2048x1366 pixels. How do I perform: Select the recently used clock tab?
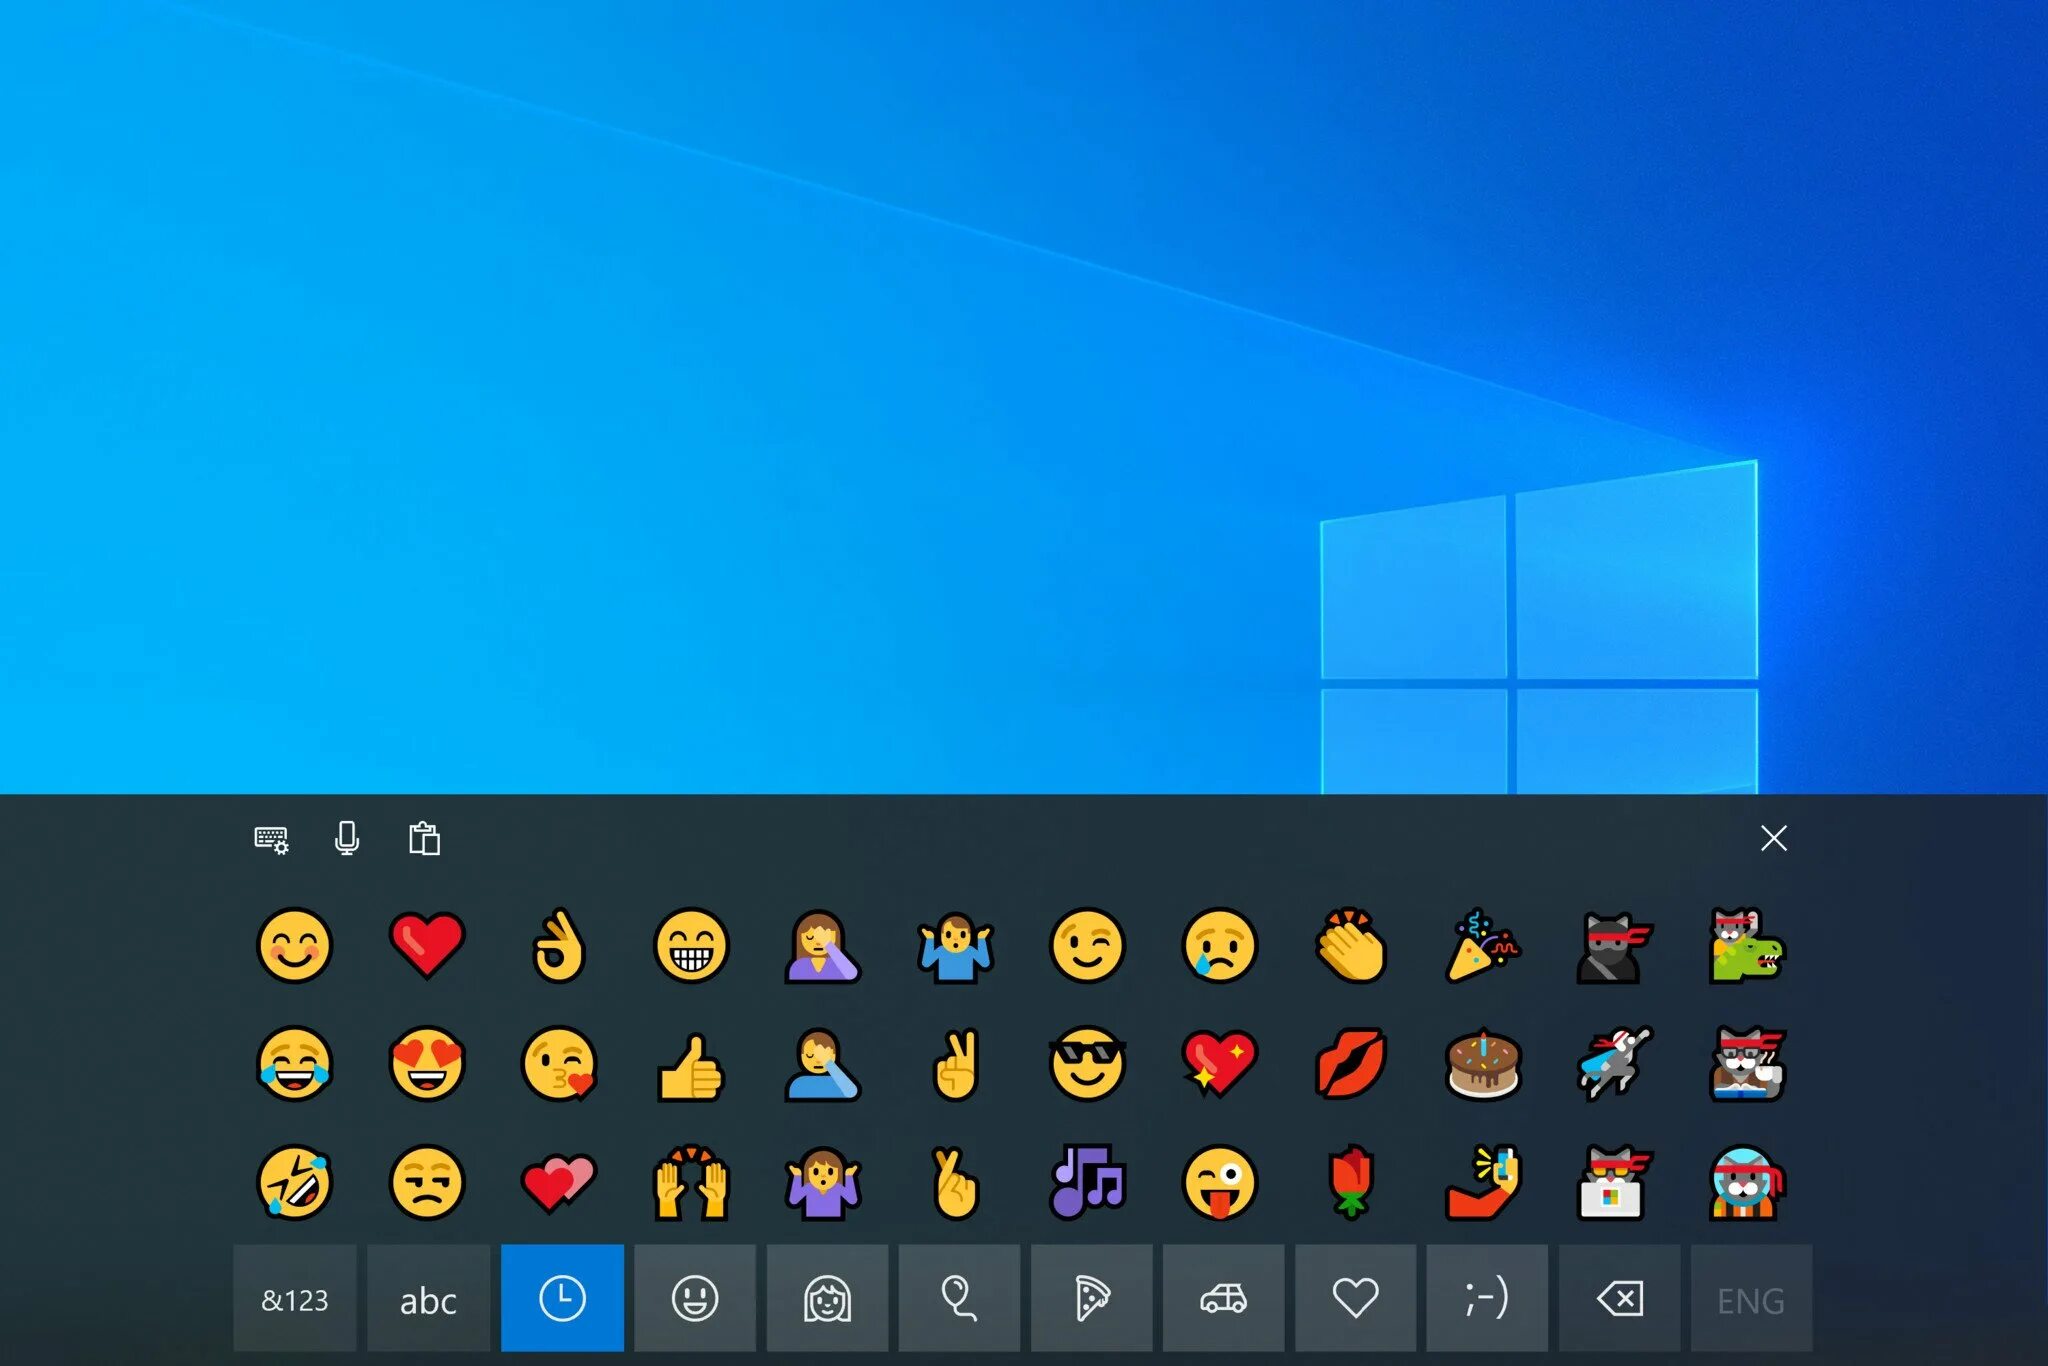click(x=562, y=1299)
